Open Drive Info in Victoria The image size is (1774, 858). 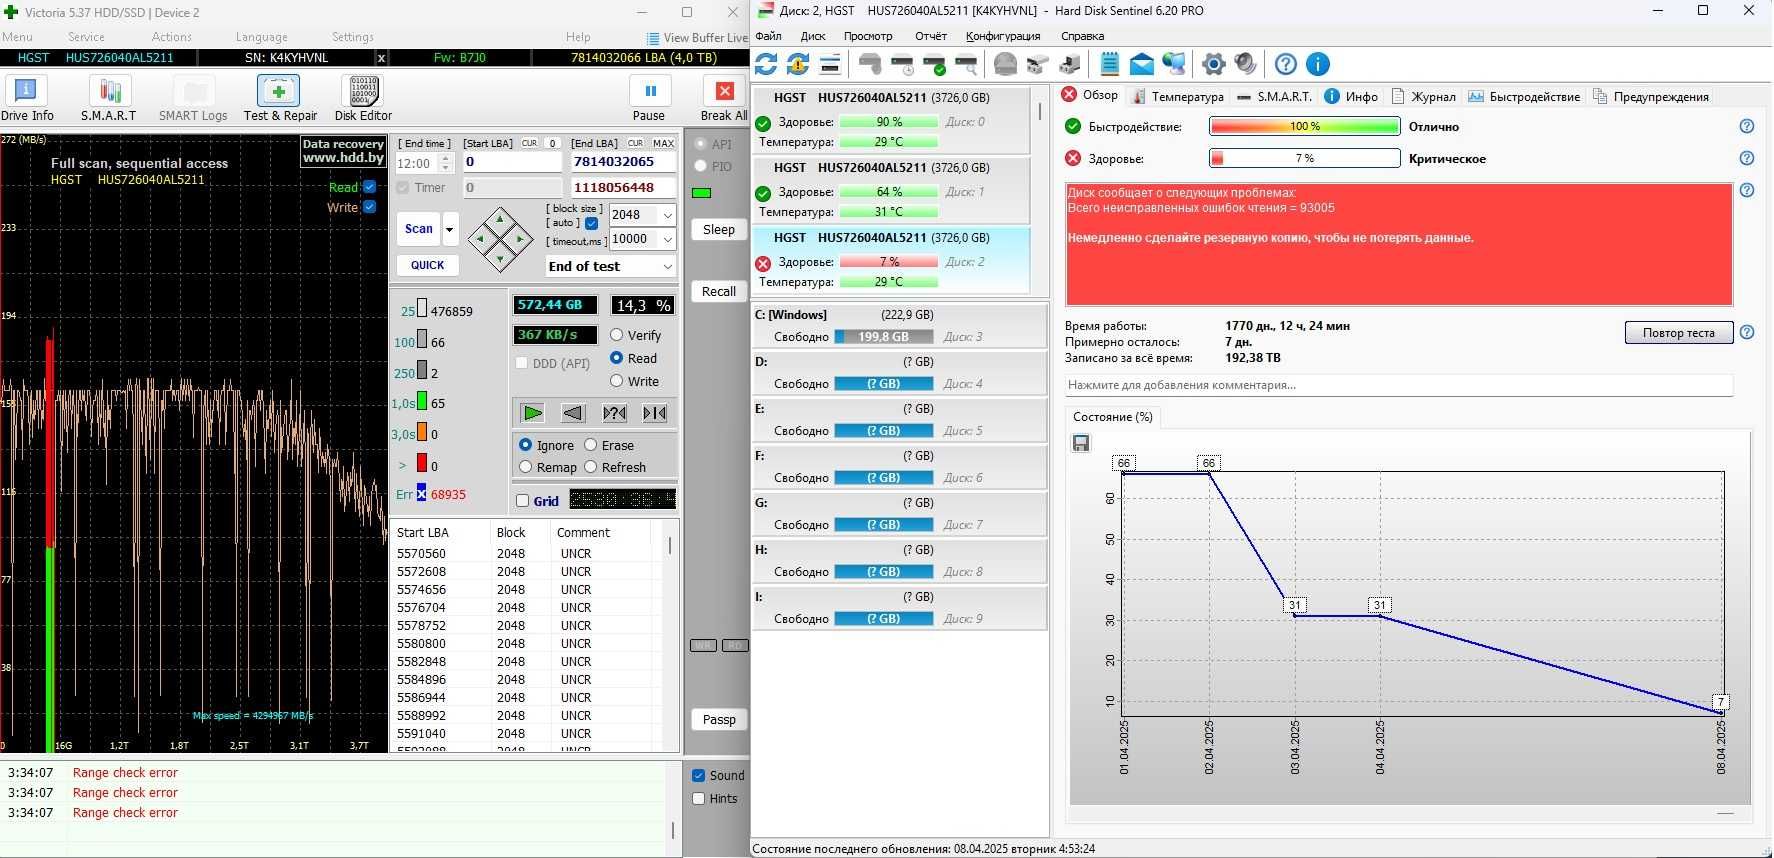(27, 99)
